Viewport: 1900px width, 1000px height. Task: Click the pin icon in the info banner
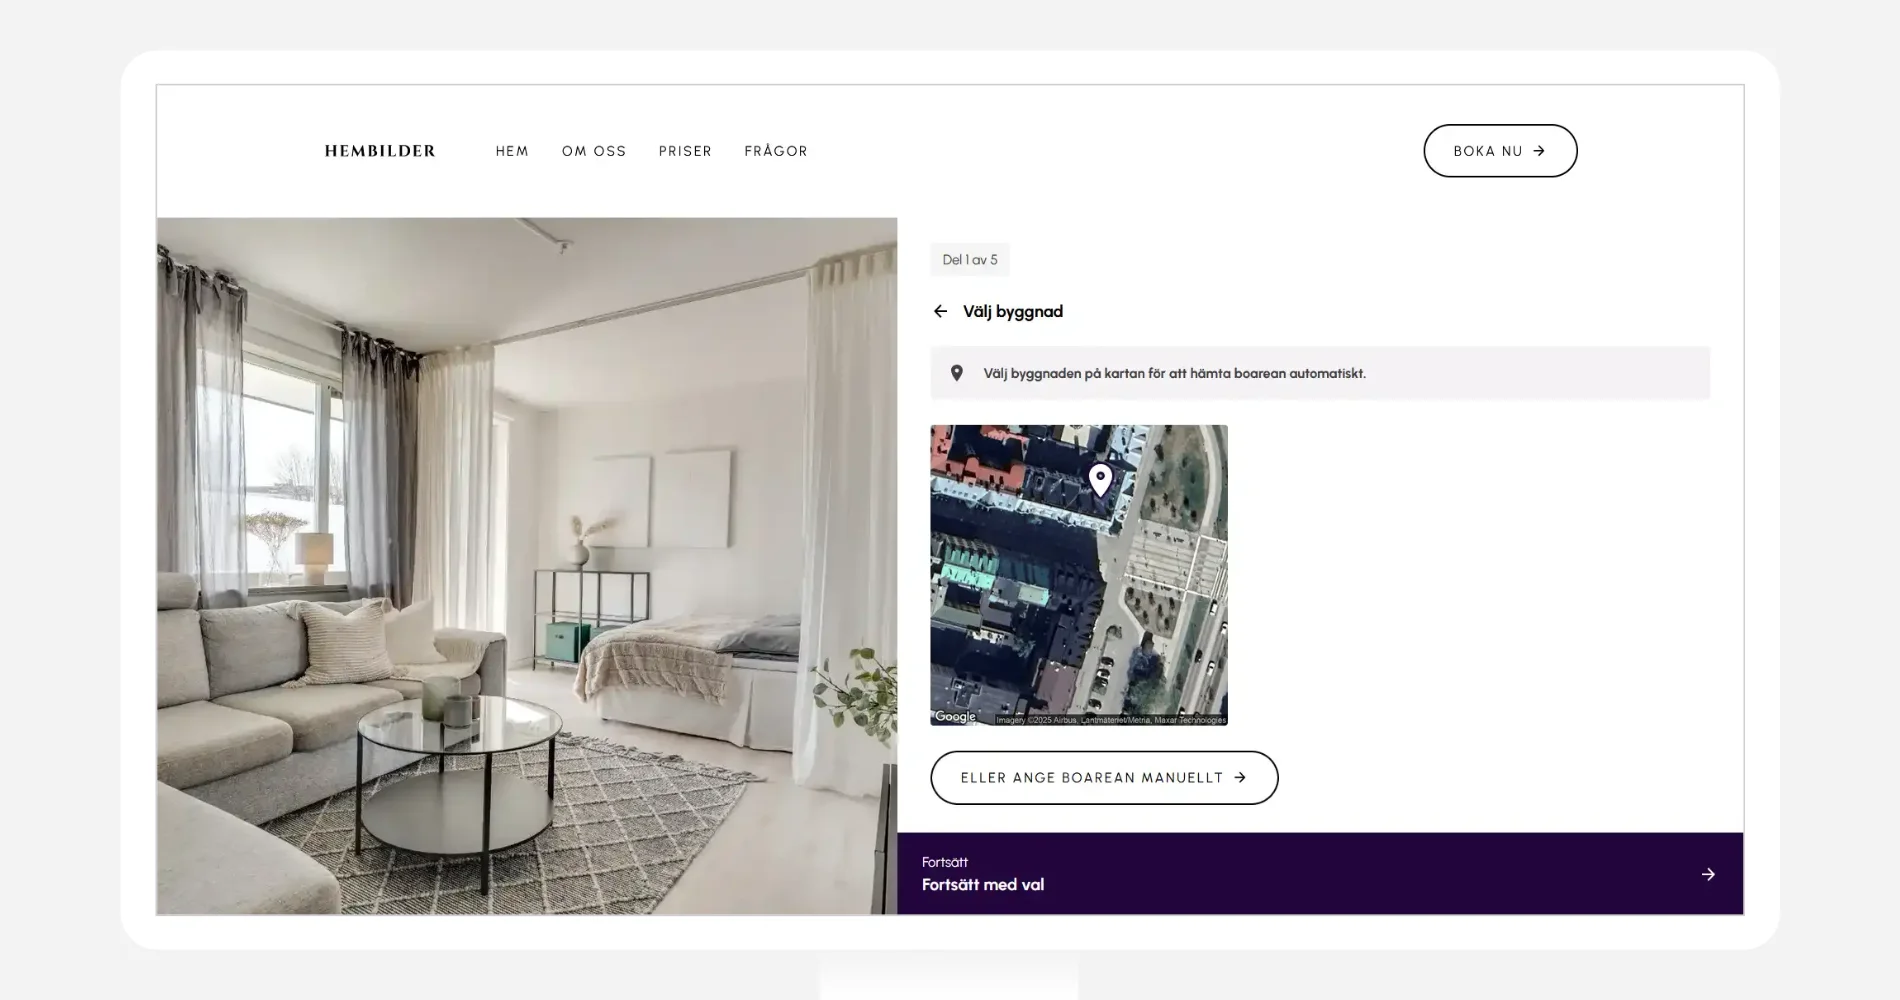click(957, 373)
